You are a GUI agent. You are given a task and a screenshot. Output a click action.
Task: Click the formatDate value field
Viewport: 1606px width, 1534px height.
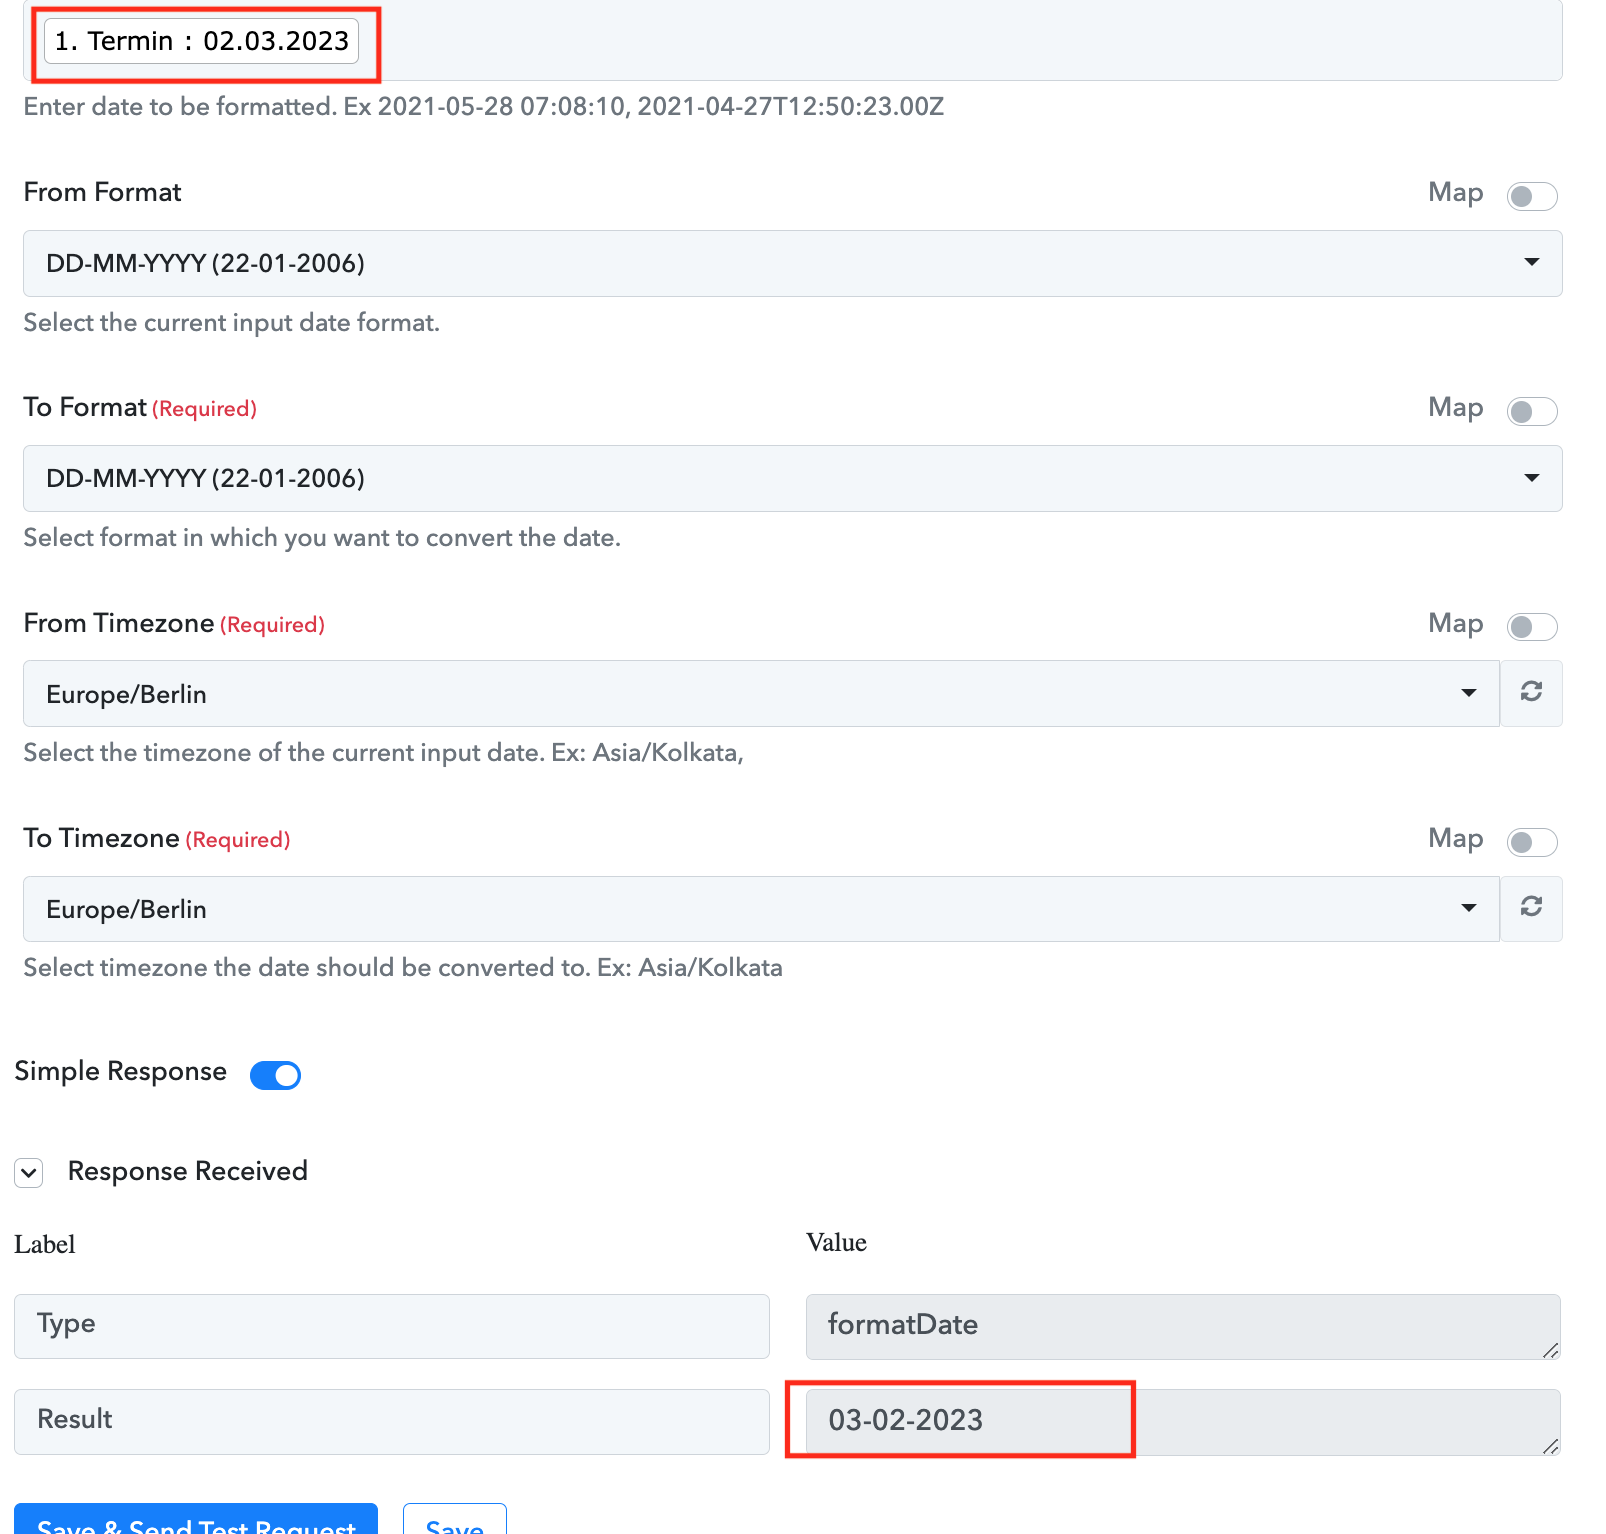click(x=1182, y=1325)
